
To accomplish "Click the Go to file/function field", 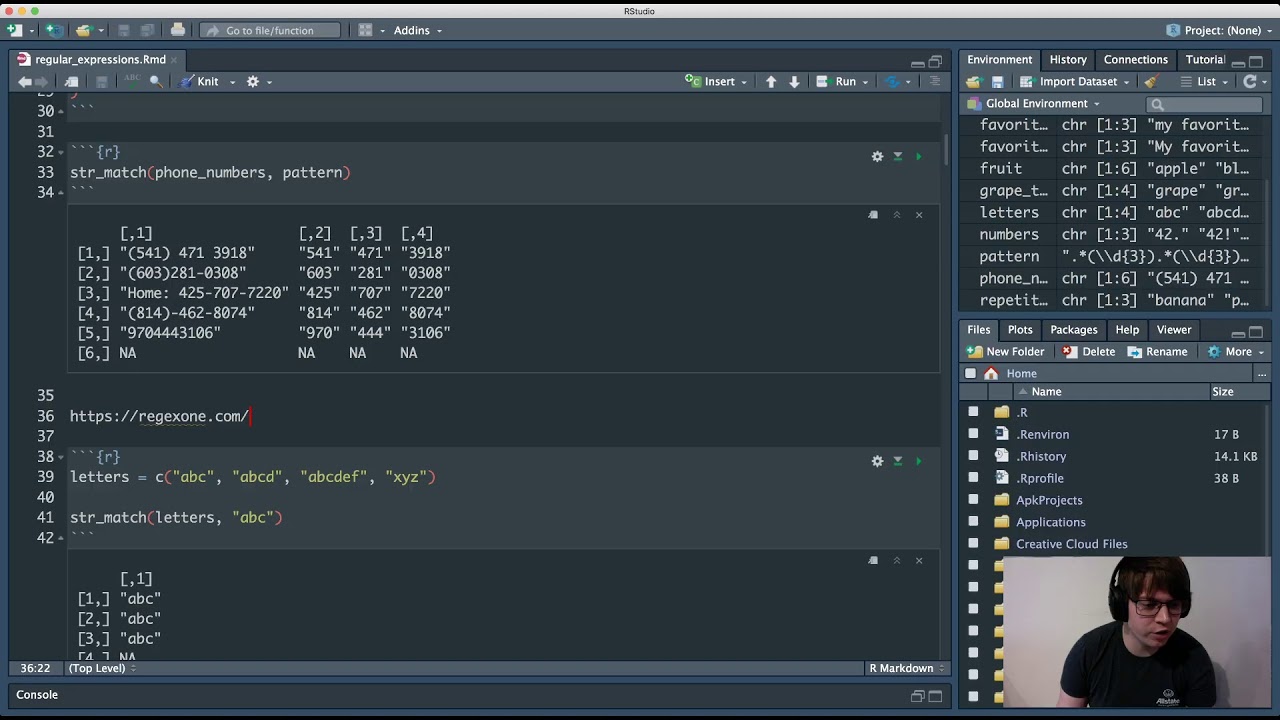I will tap(270, 30).
